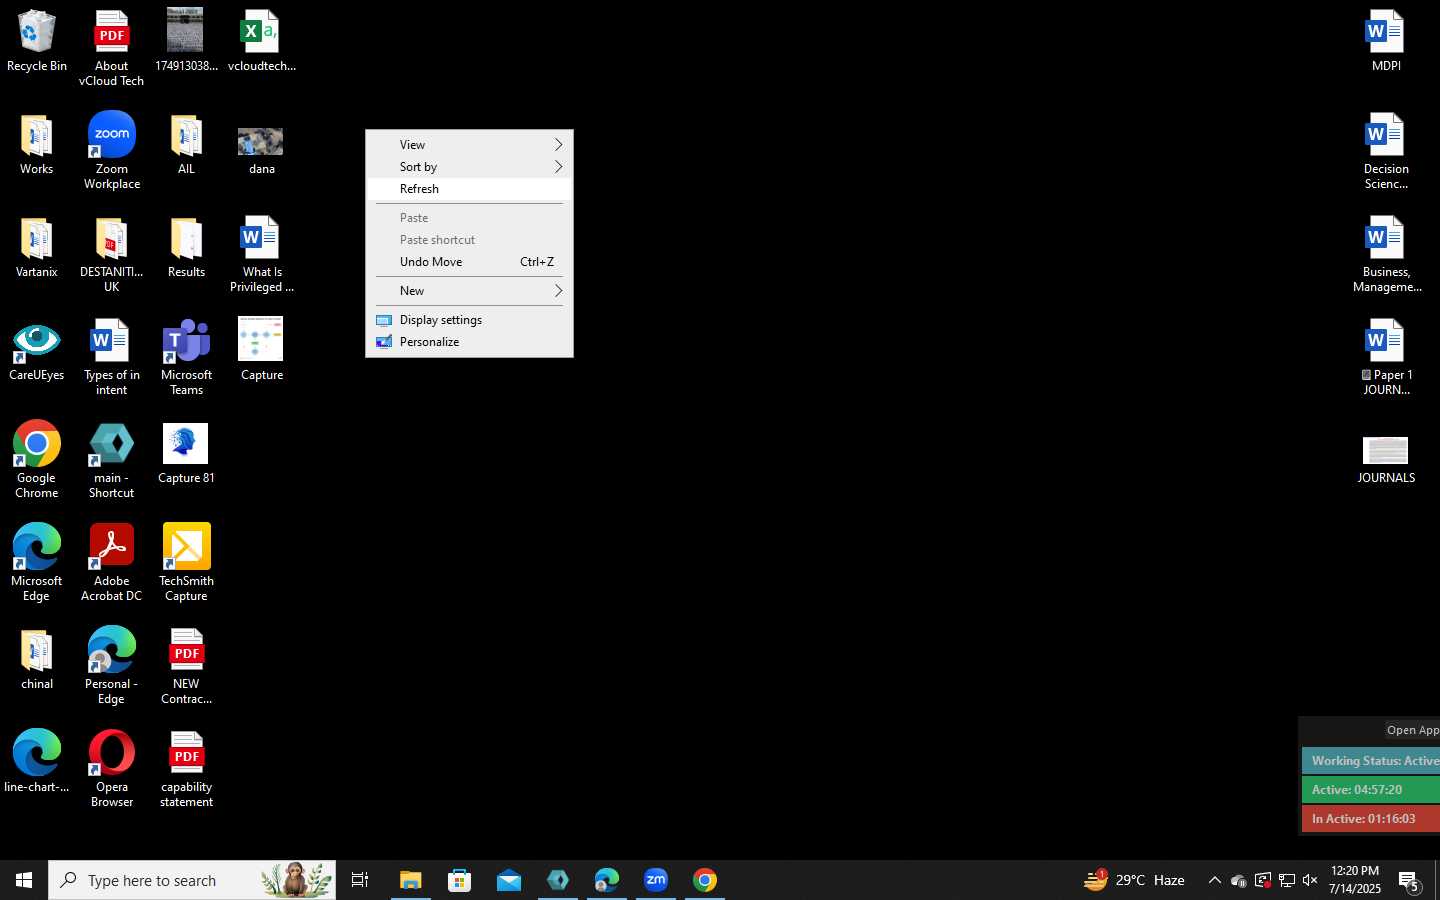Select What Is Privileged Word document
This screenshot has width=1440, height=900.
click(x=261, y=255)
